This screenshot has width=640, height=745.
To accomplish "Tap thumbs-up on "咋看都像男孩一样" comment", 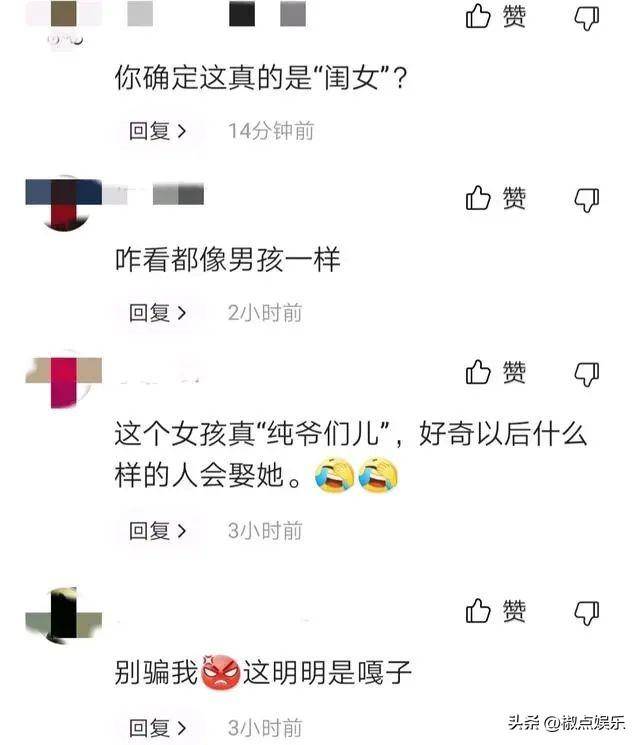I will (x=478, y=198).
